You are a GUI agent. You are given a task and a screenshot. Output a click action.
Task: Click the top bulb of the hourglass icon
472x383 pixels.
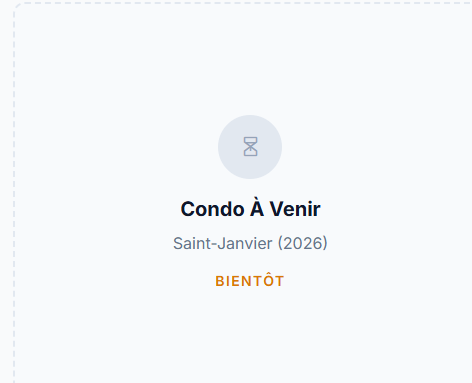tap(250, 141)
